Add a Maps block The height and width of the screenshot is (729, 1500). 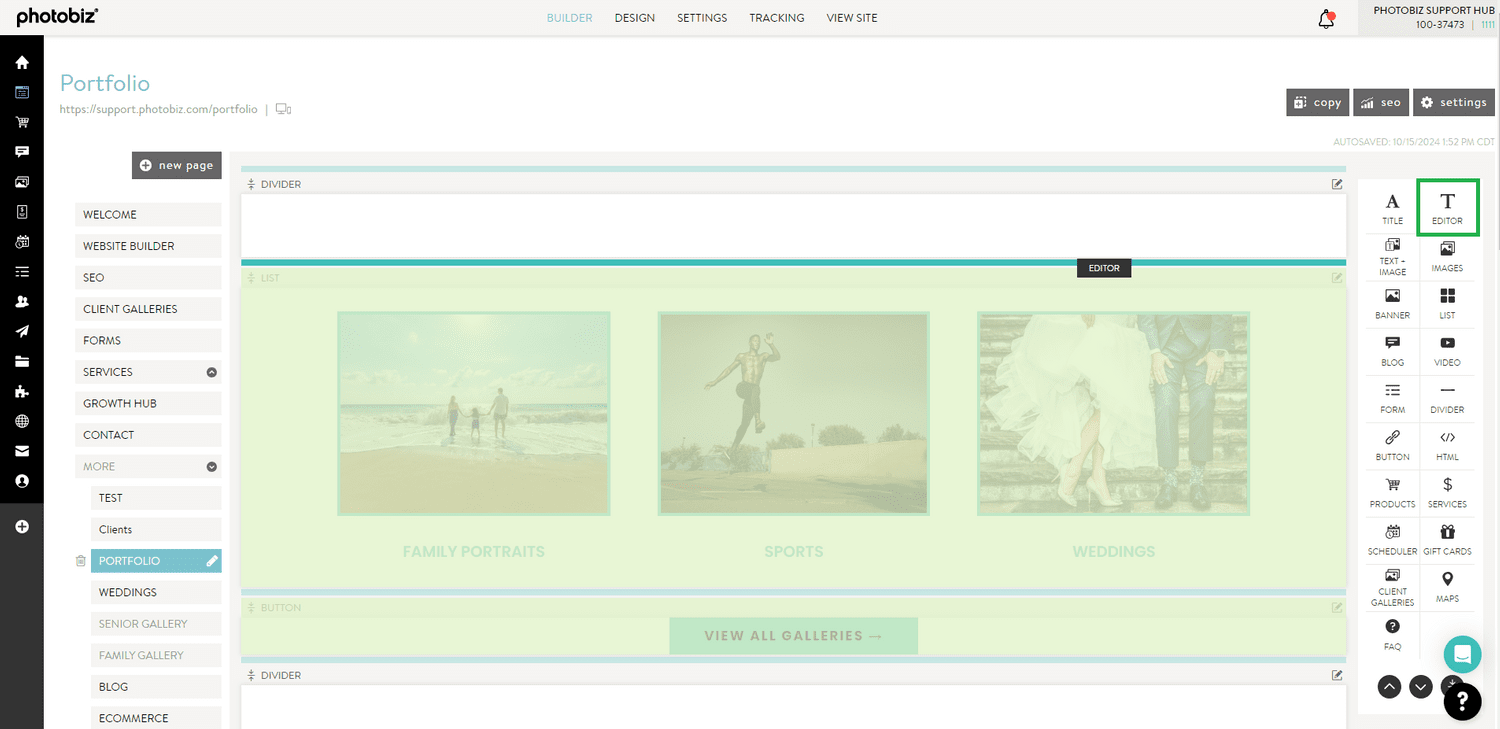(1447, 587)
